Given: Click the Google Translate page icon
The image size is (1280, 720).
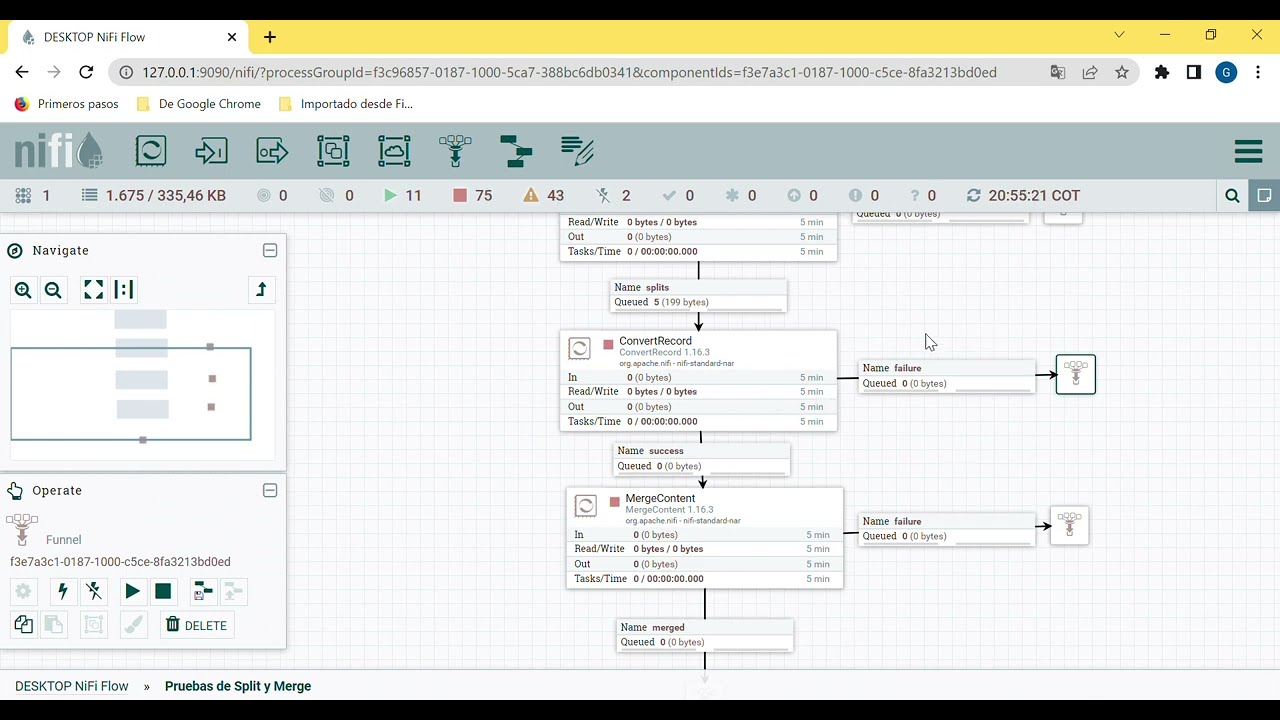Looking at the screenshot, I should 1058,72.
